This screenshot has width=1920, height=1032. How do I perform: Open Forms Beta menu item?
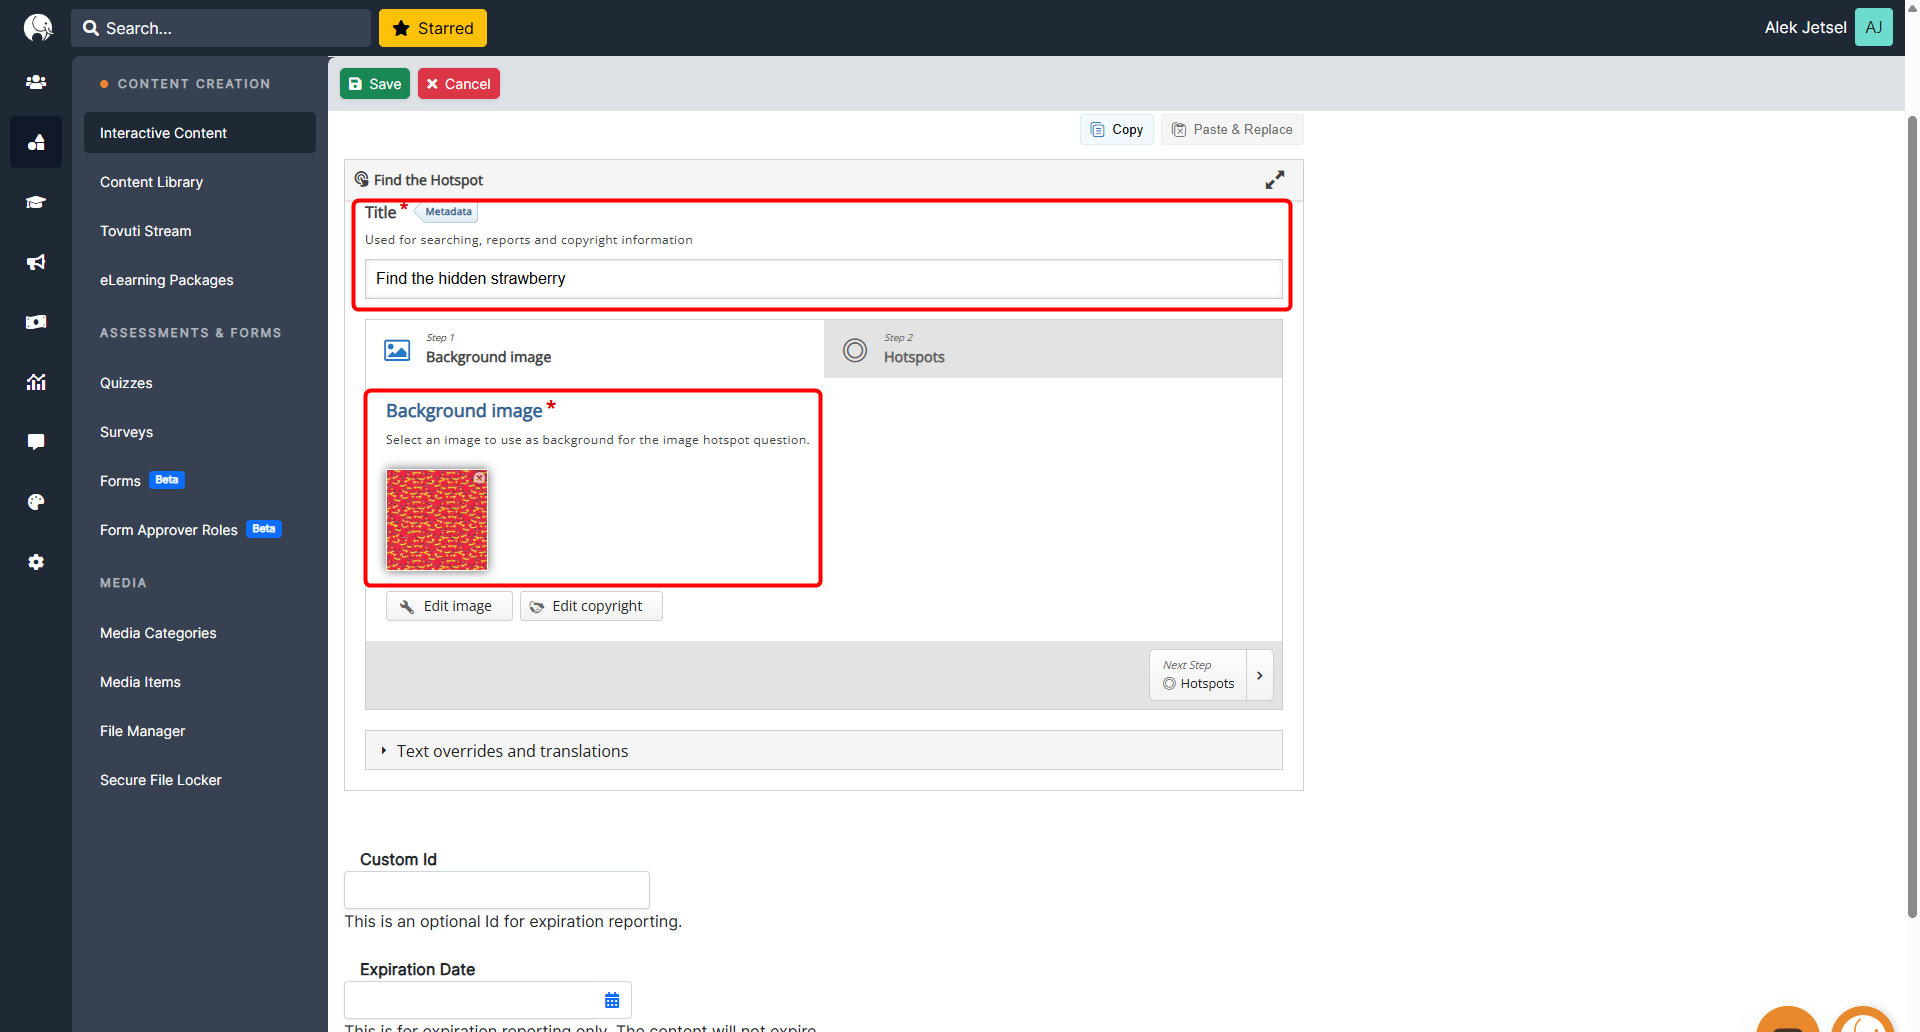pyautogui.click(x=142, y=481)
